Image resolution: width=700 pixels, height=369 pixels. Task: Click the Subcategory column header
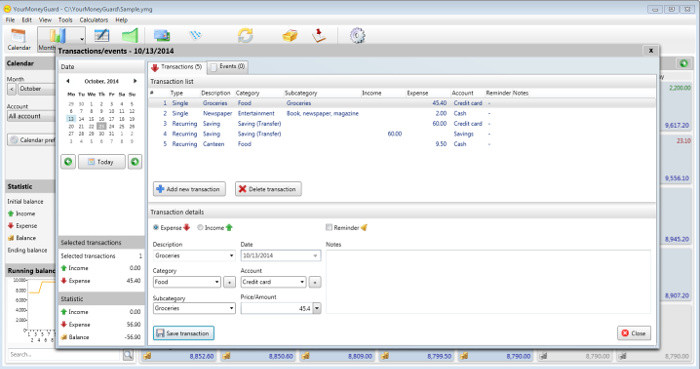(x=301, y=93)
